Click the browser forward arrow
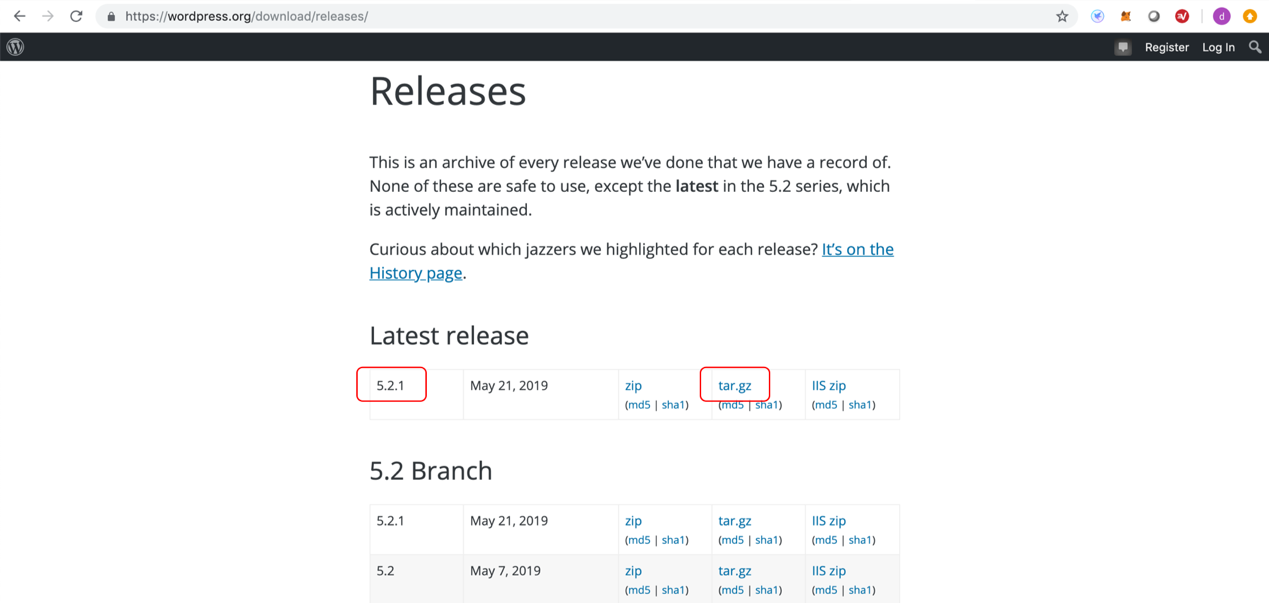Viewport: 1269px width, 603px height. click(x=47, y=16)
